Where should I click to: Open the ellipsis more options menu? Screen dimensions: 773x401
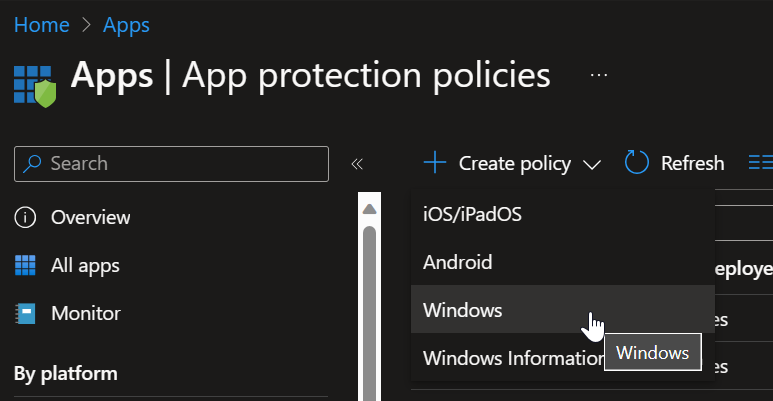(x=599, y=76)
